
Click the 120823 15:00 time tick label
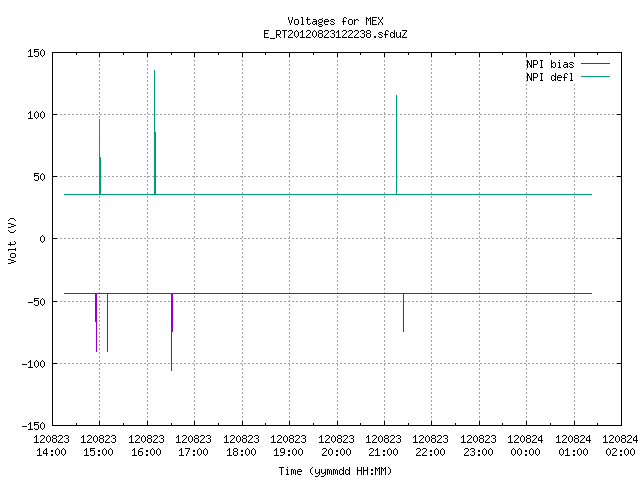(98, 446)
